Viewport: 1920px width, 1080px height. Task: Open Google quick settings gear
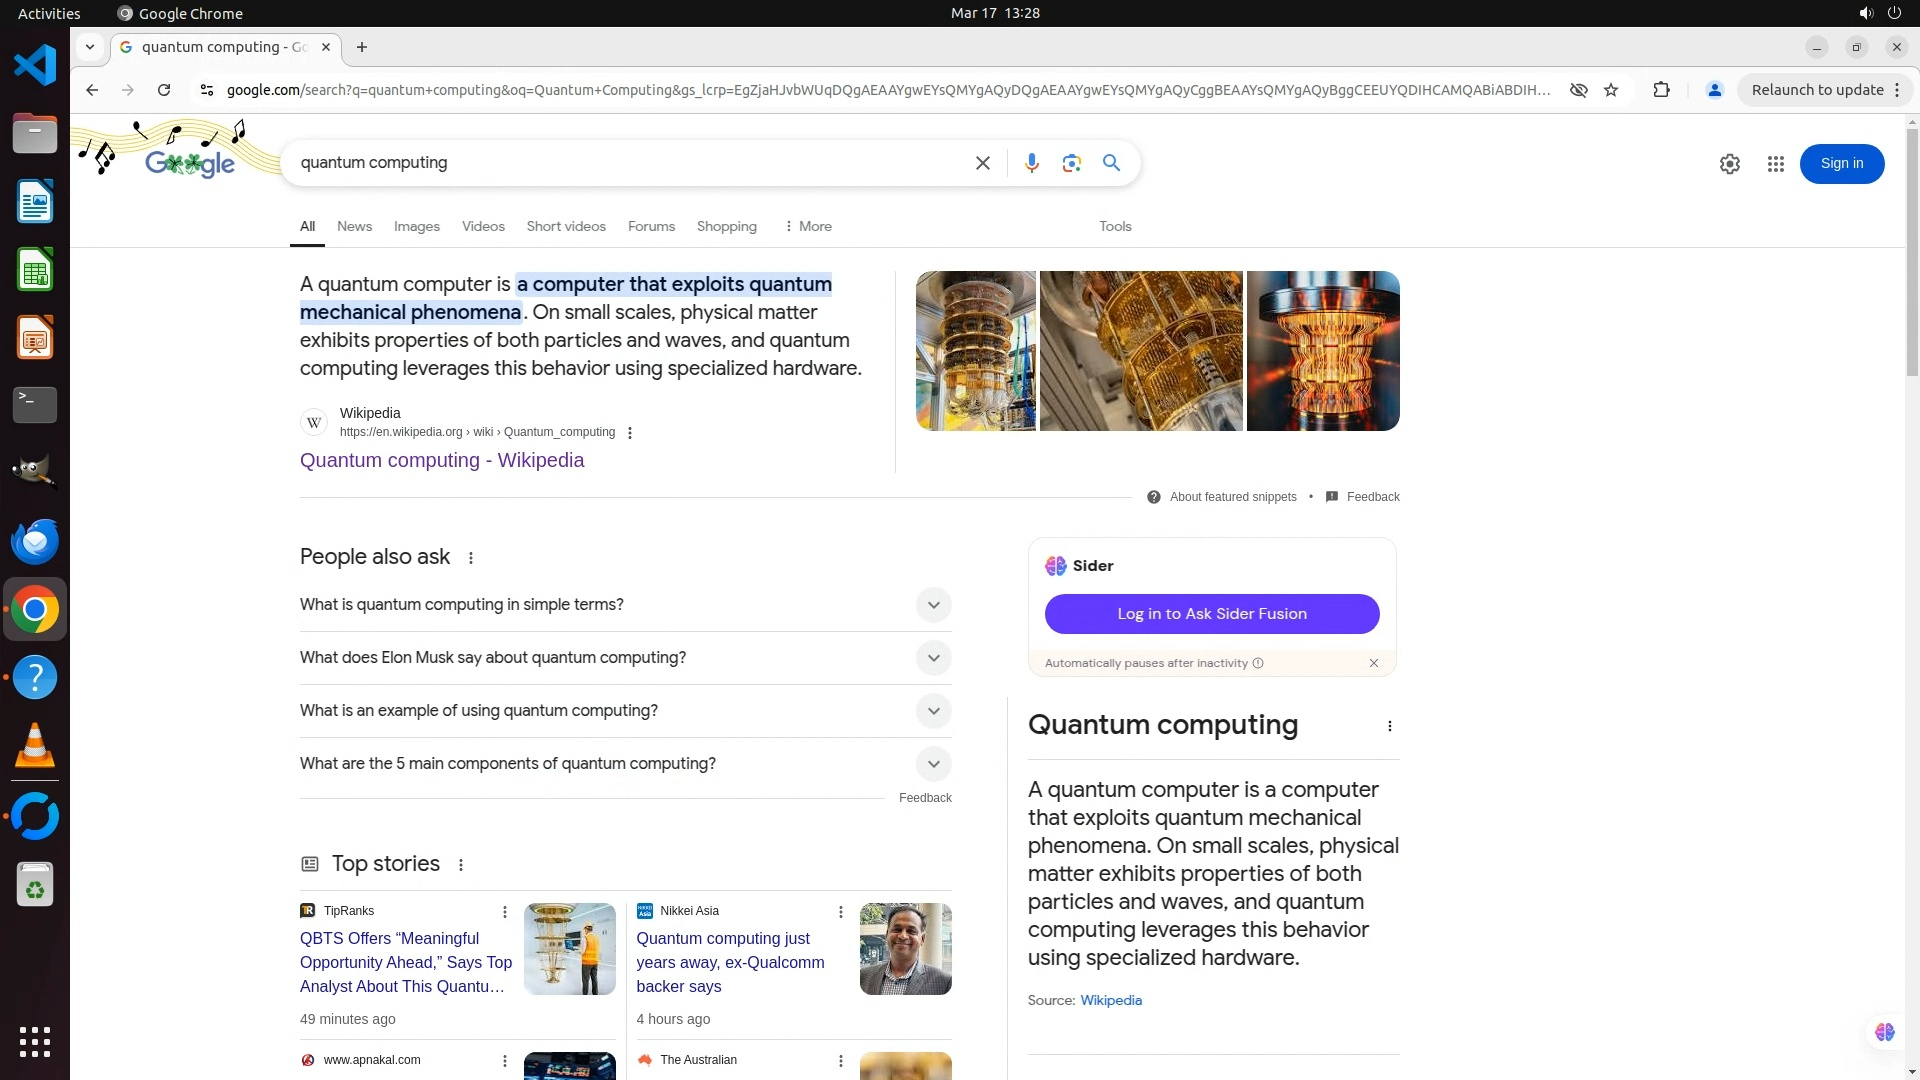1729,164
